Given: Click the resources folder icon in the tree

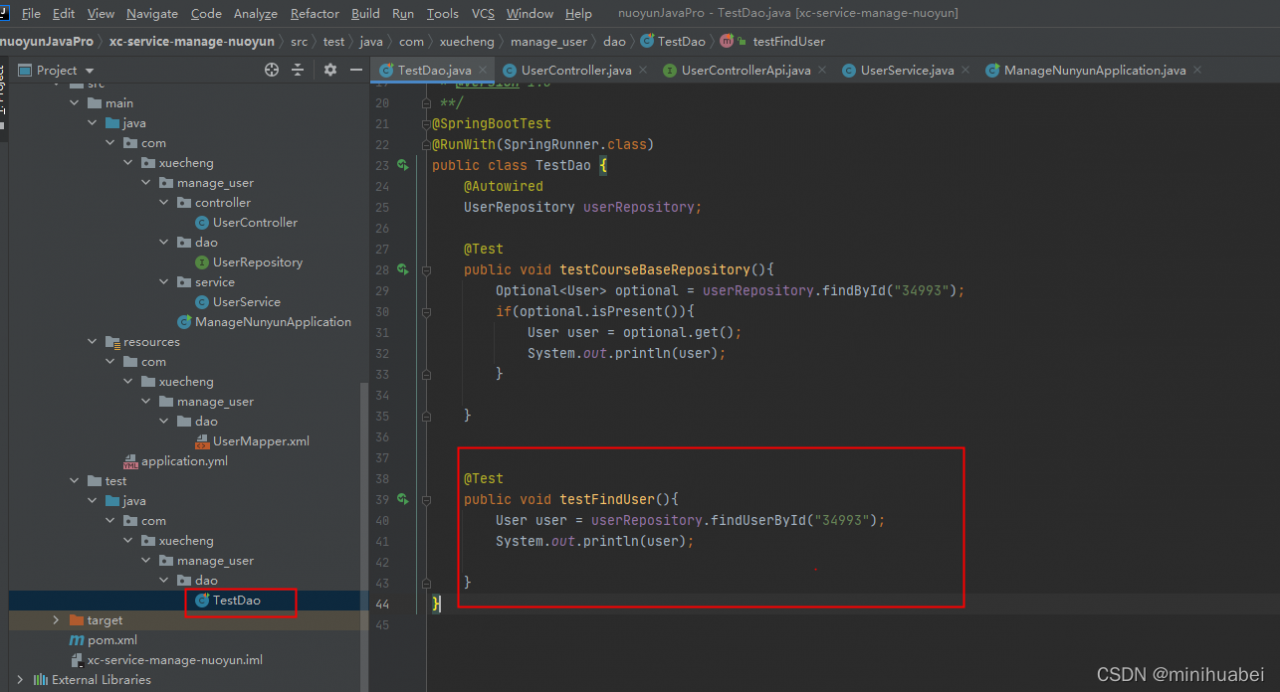Looking at the screenshot, I should point(112,342).
